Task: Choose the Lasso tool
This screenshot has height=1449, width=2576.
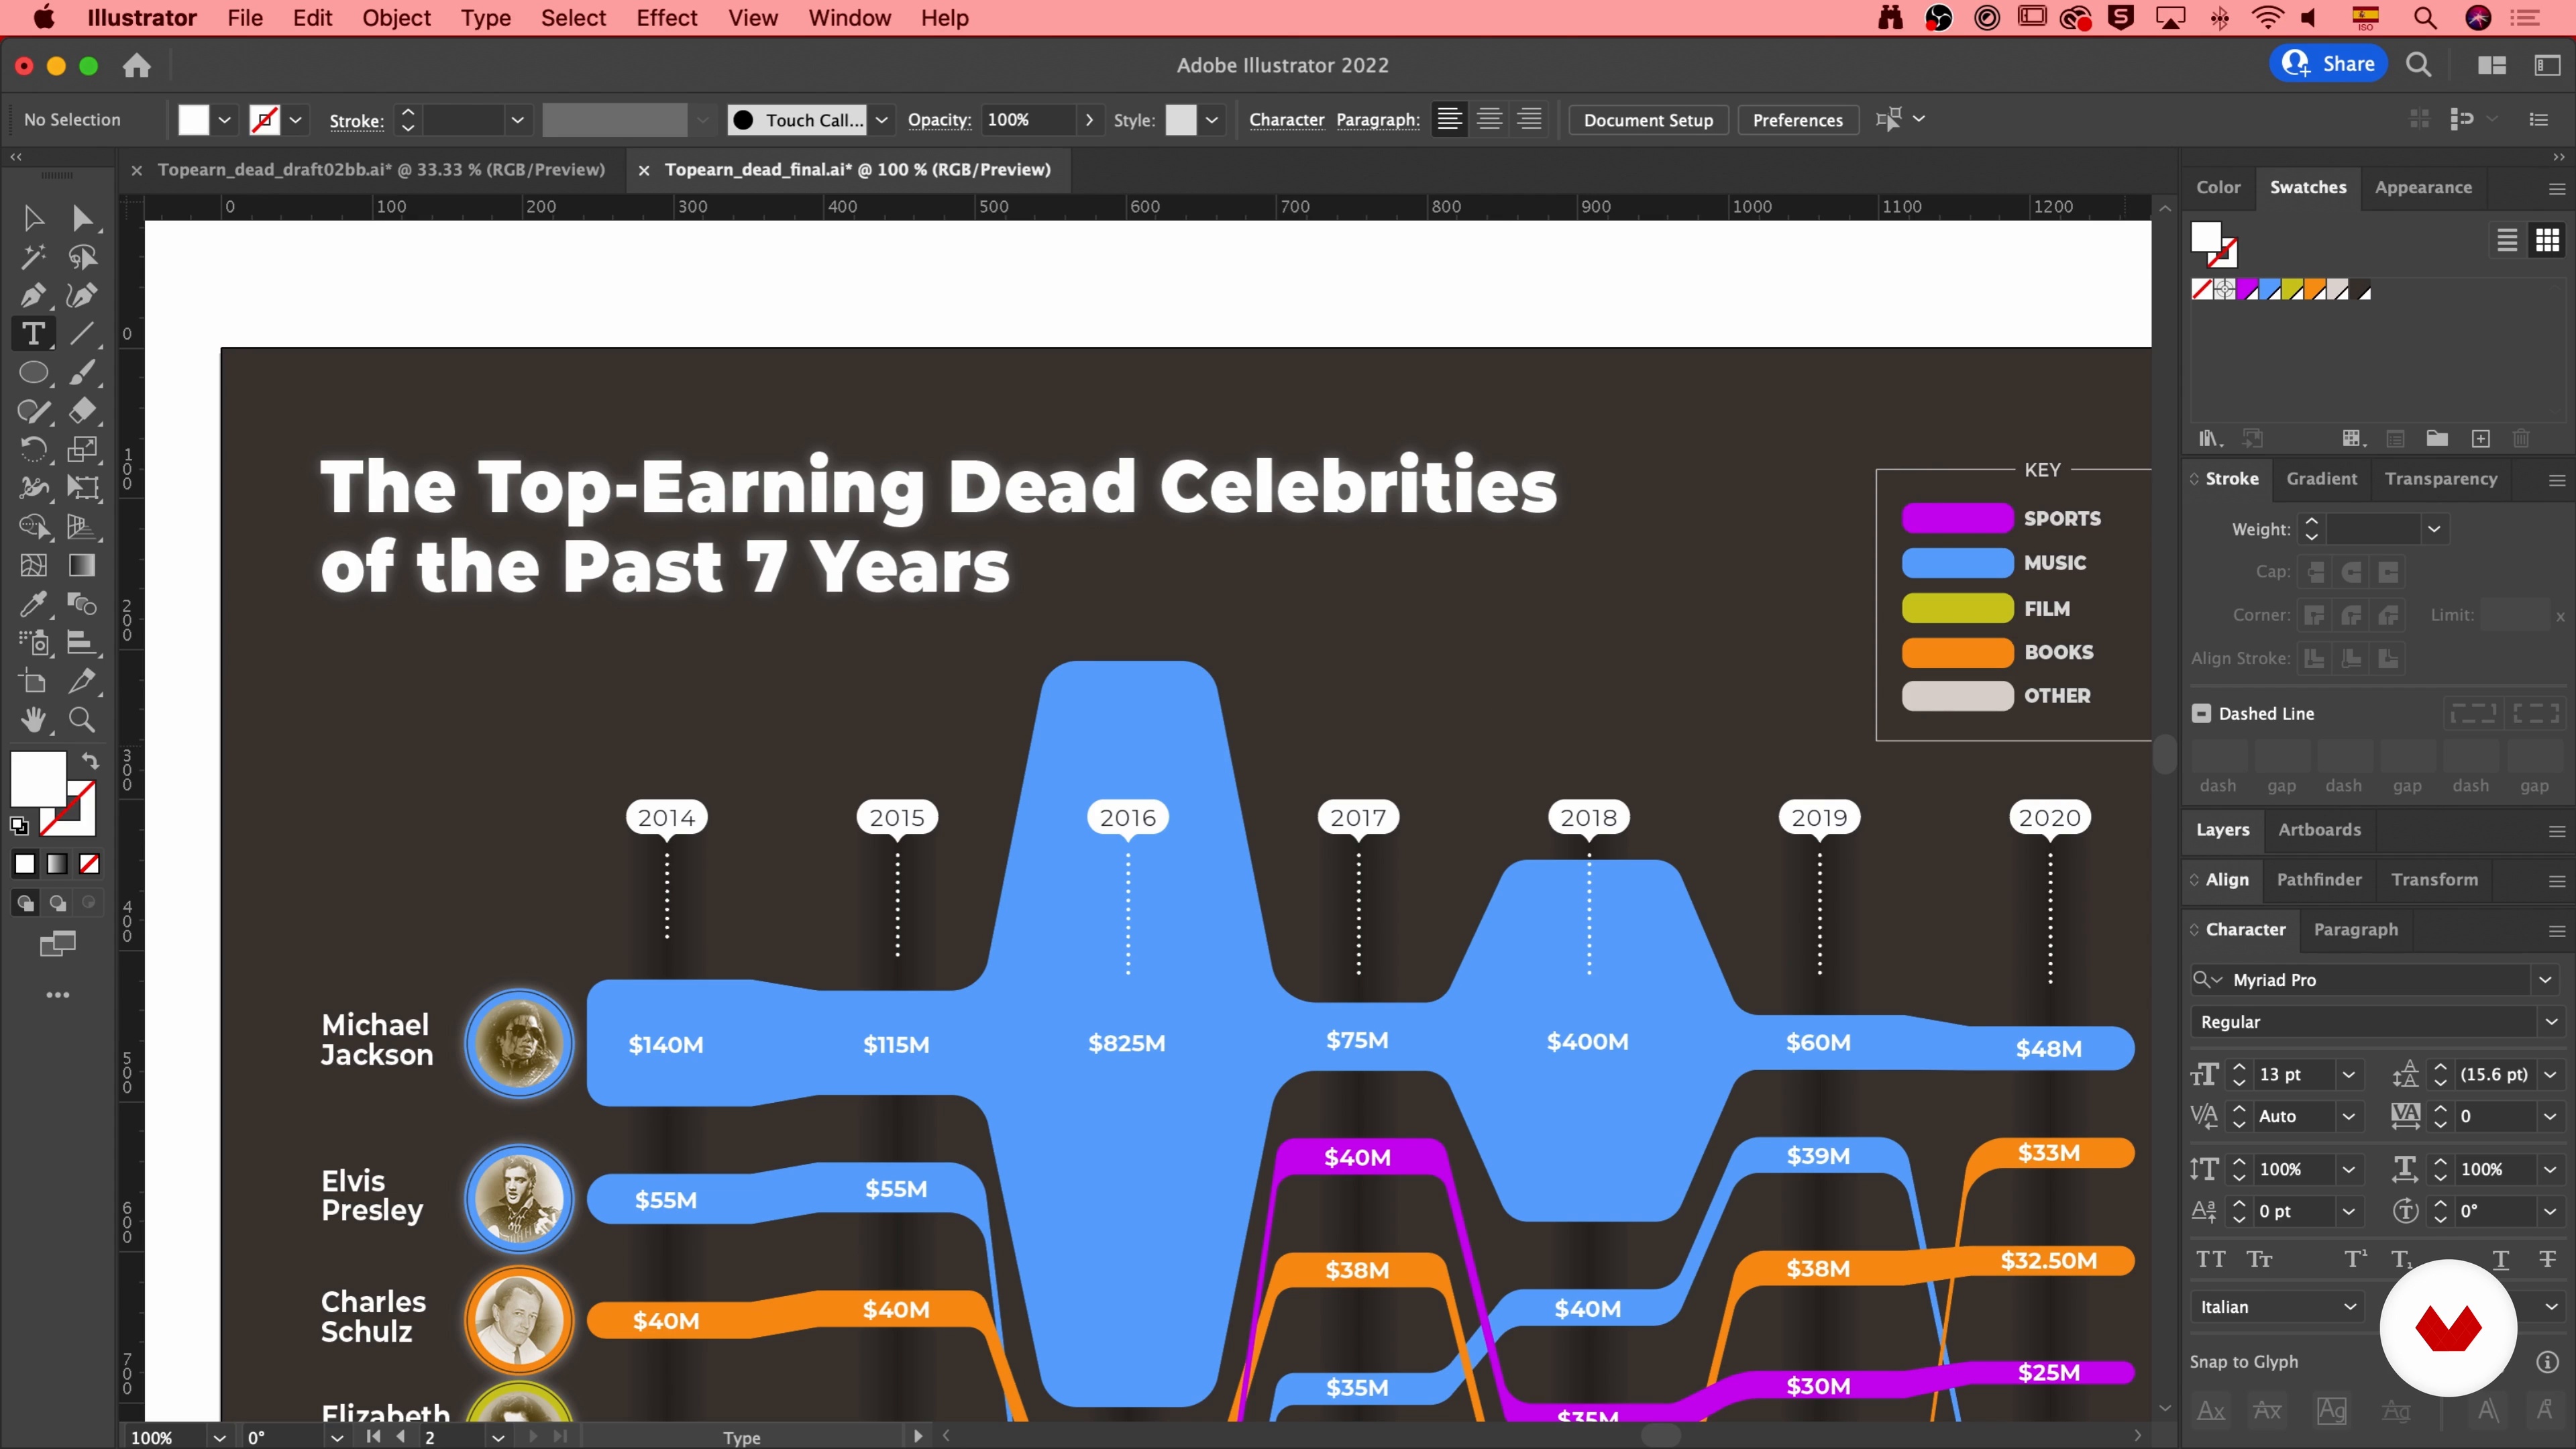Action: (82, 257)
